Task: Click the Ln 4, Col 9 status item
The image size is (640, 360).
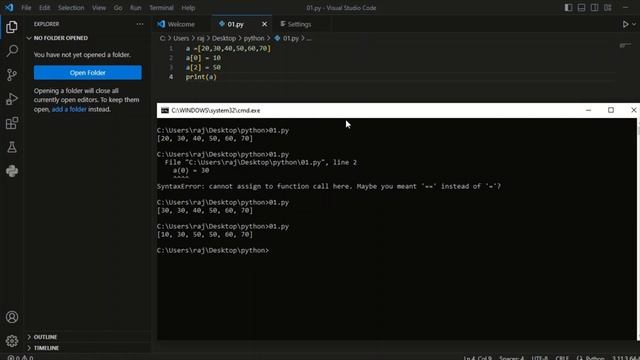Action: [x=478, y=358]
